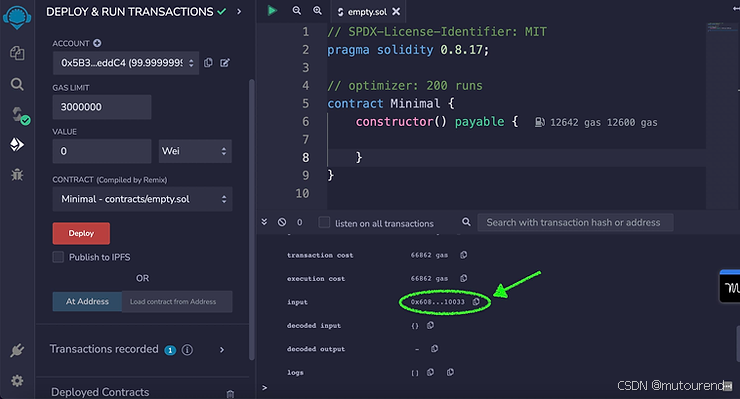Copy the second logs value

[450, 372]
